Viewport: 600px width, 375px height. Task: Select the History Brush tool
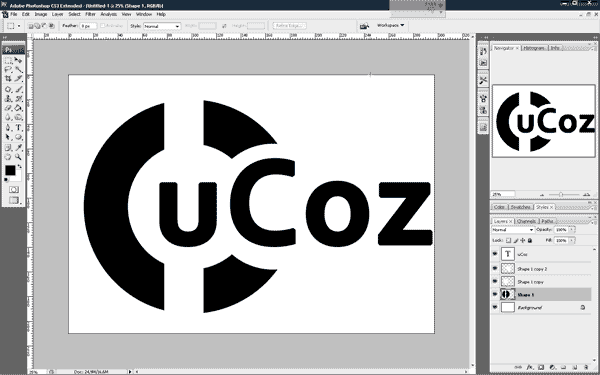point(18,99)
